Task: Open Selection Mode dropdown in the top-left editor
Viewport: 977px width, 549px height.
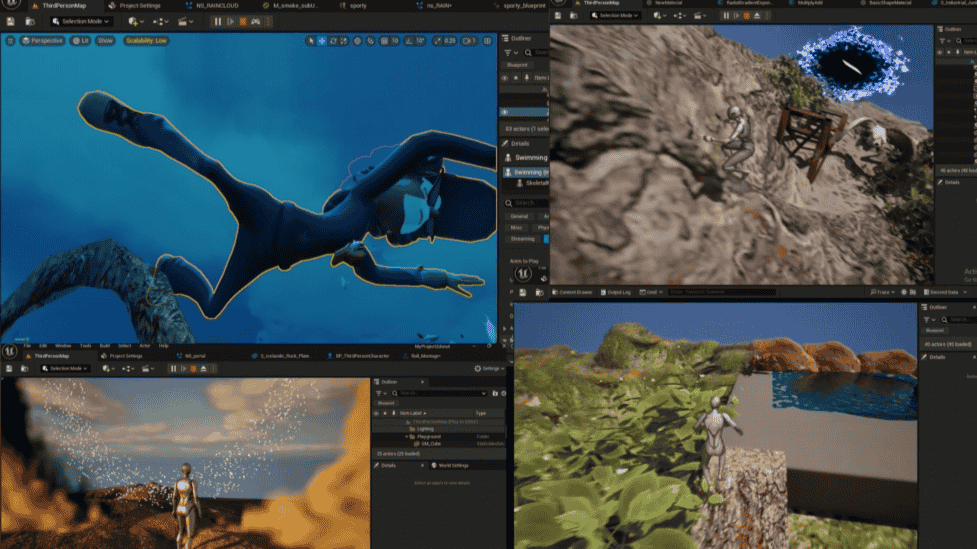Action: click(x=81, y=21)
